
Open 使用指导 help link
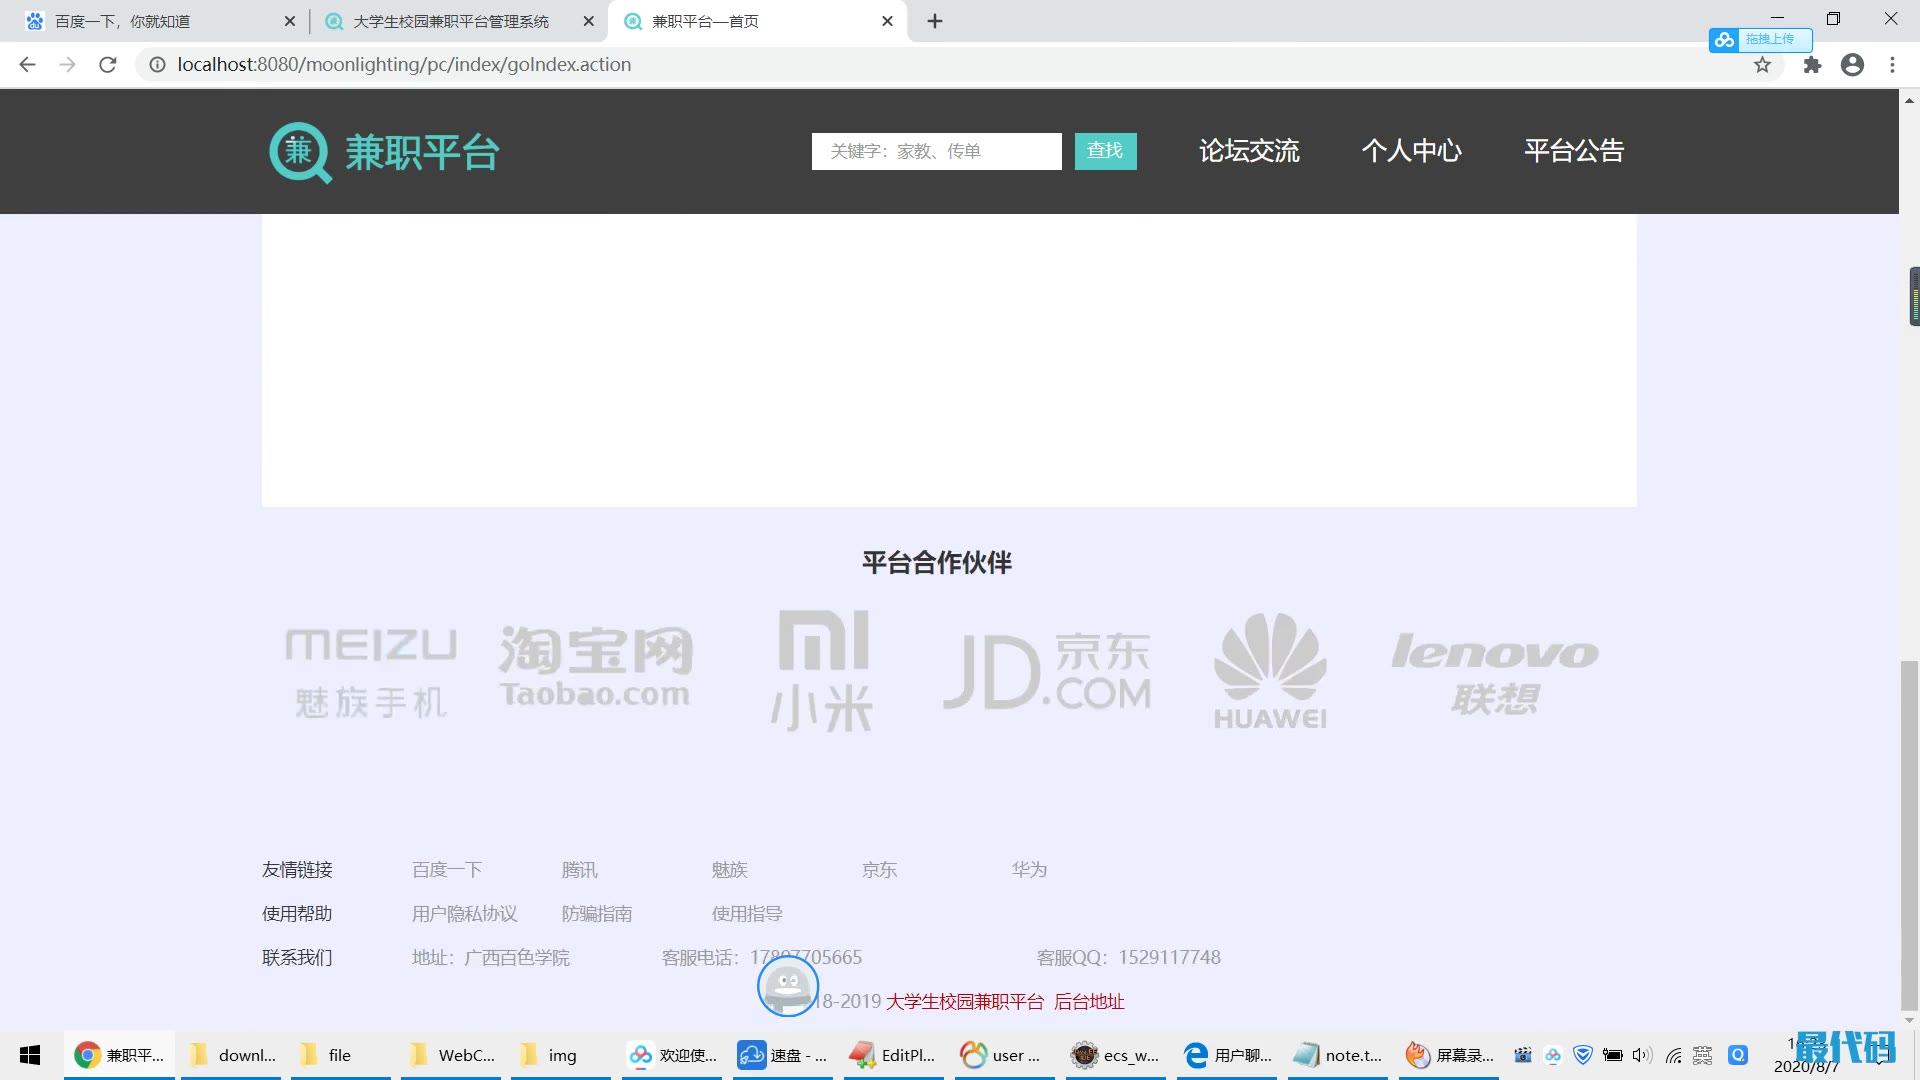[x=747, y=914]
